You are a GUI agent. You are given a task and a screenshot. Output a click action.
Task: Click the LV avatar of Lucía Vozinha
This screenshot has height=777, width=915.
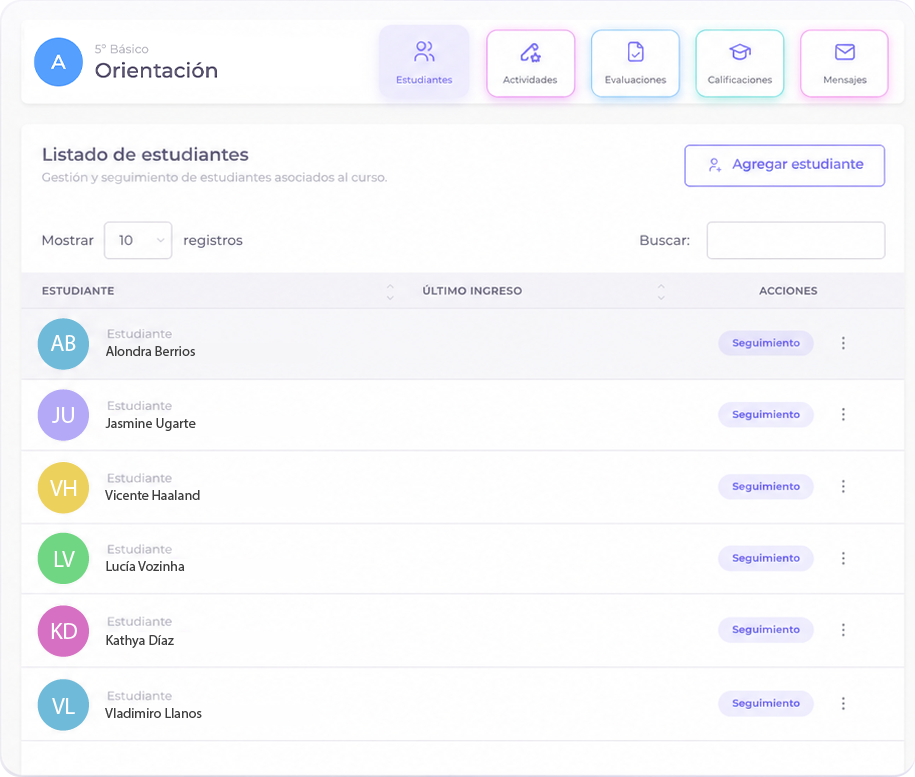63,559
